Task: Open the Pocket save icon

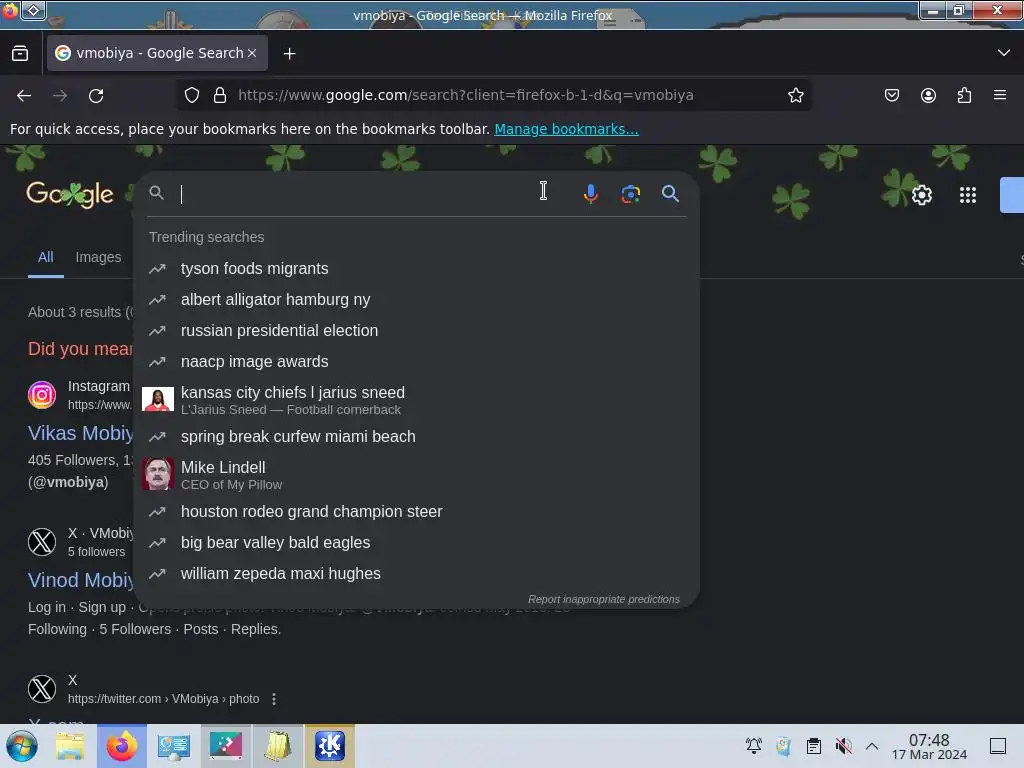Action: point(891,95)
